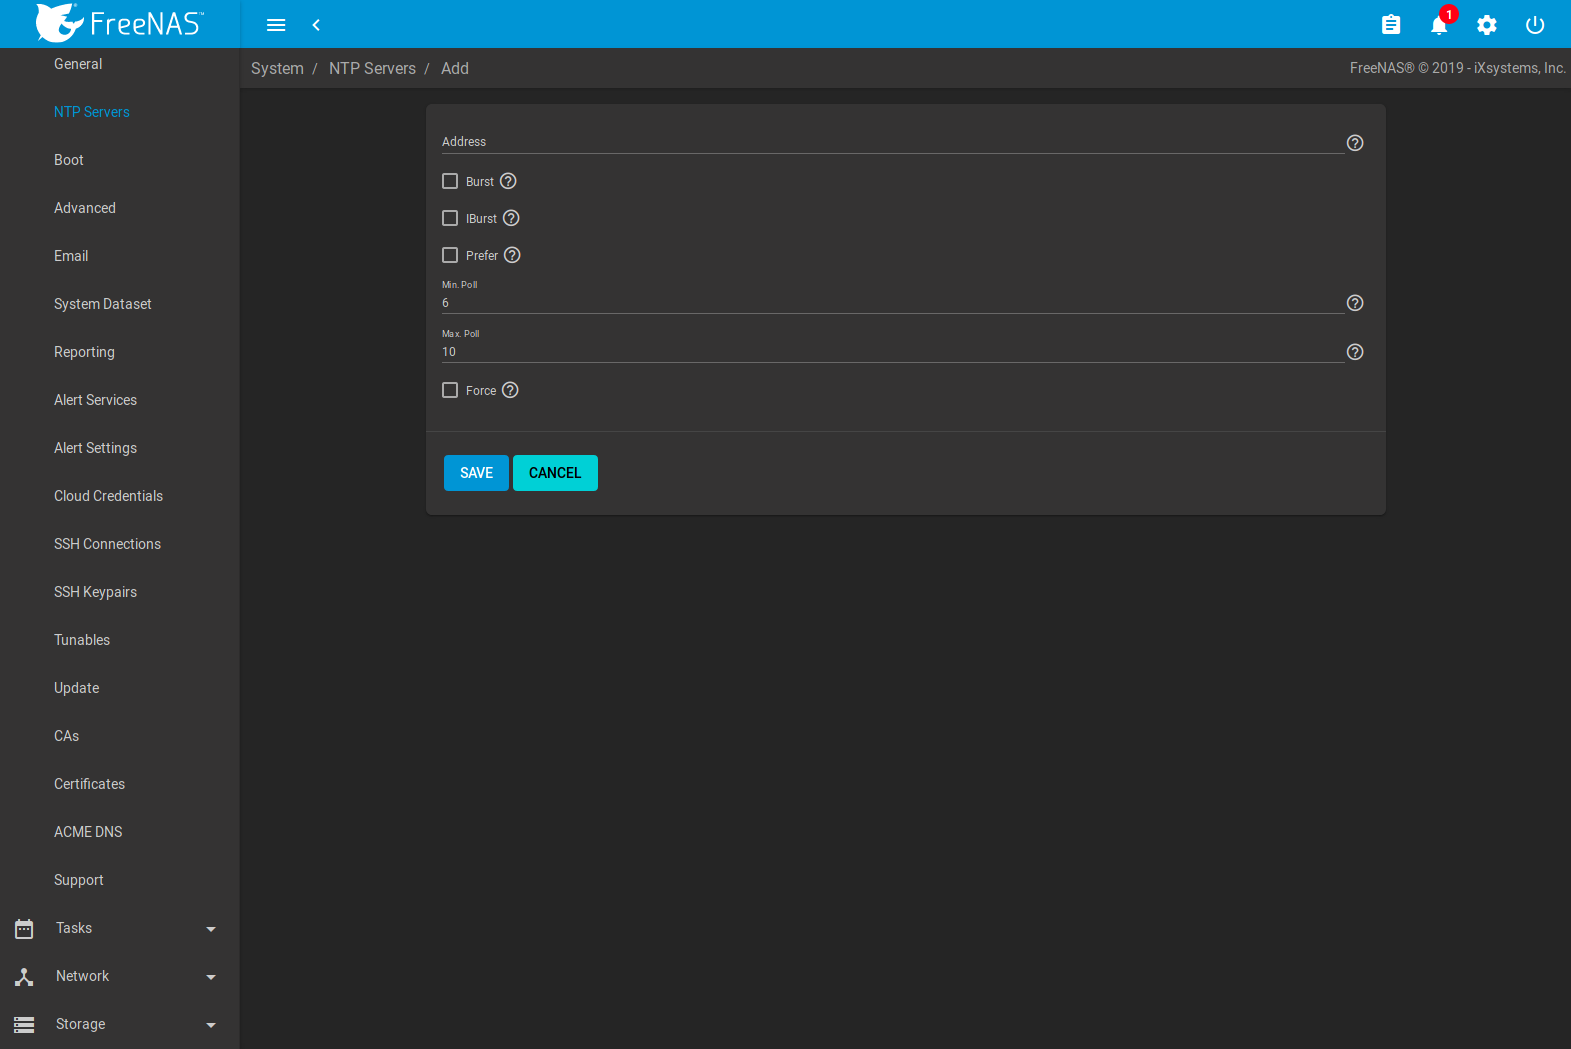Open alerts bell icon
The width and height of the screenshot is (1571, 1049).
(x=1439, y=25)
